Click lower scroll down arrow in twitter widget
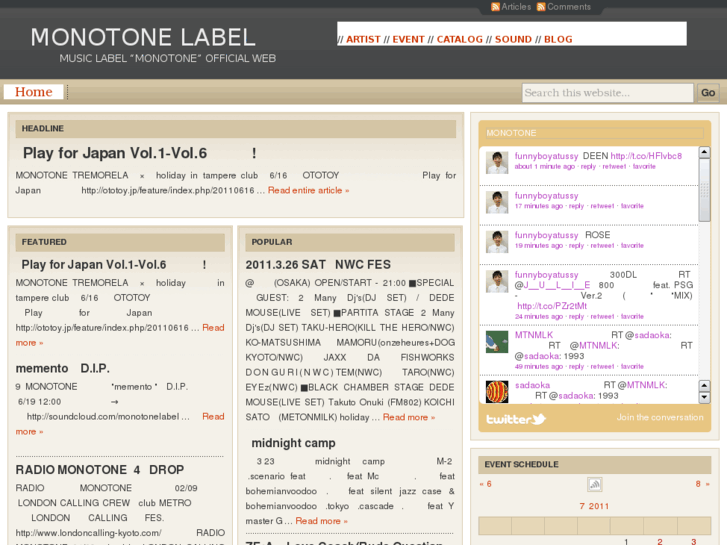Screen dimensions: 727x545 pos(704,398)
